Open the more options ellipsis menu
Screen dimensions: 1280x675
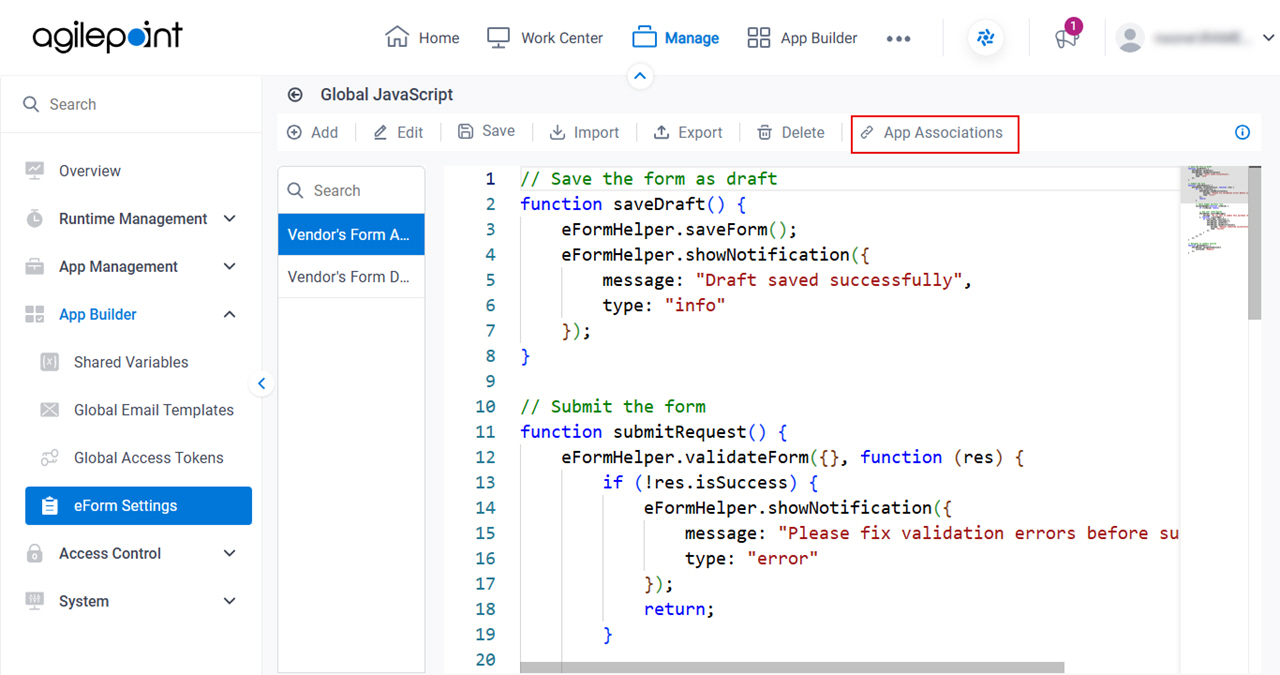898,38
